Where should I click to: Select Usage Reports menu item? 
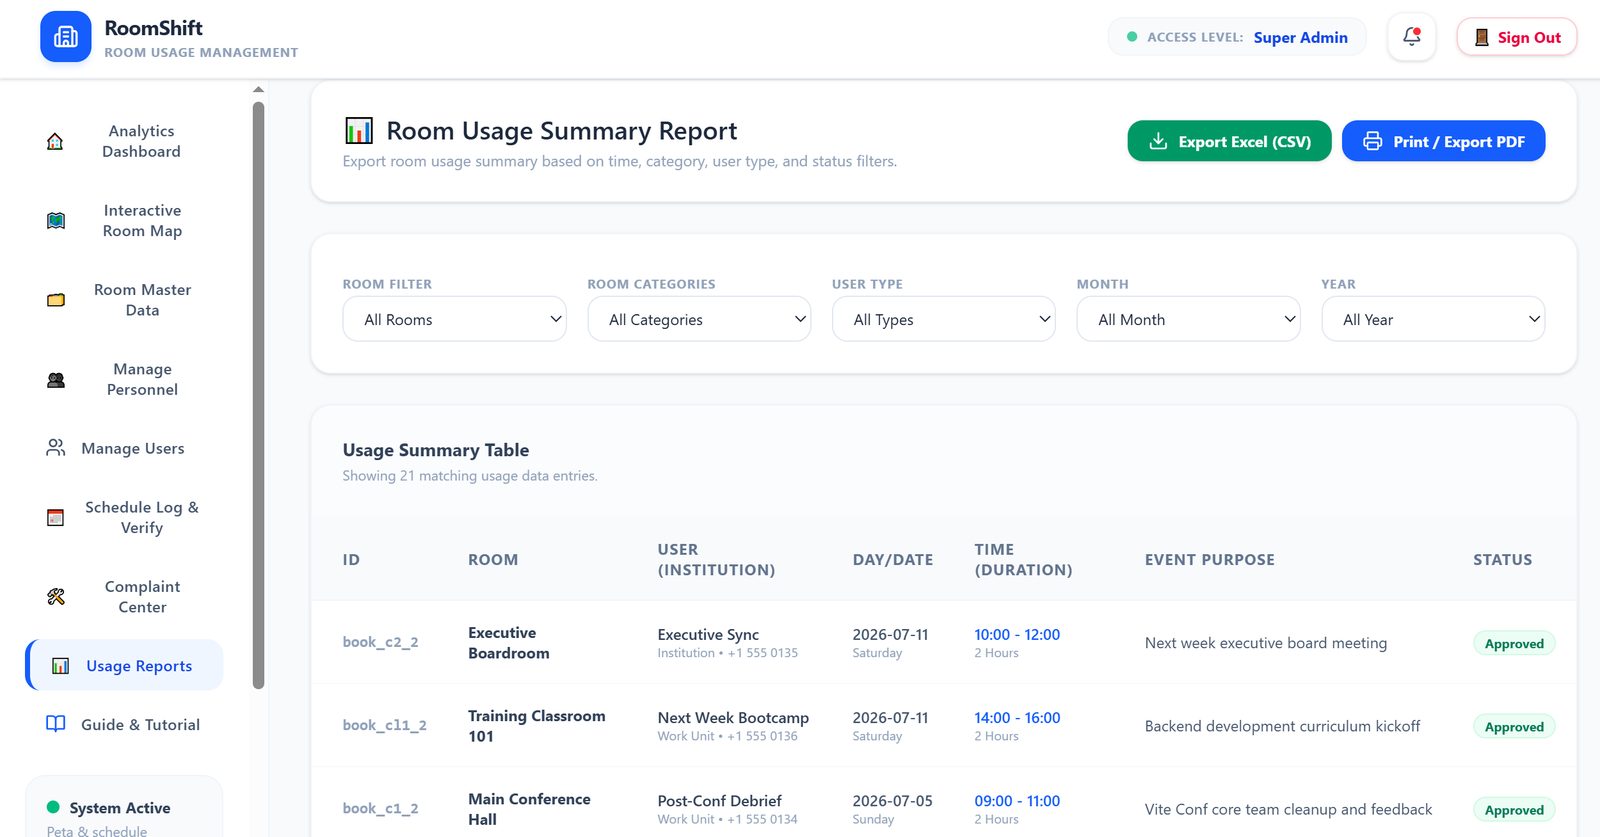125,665
